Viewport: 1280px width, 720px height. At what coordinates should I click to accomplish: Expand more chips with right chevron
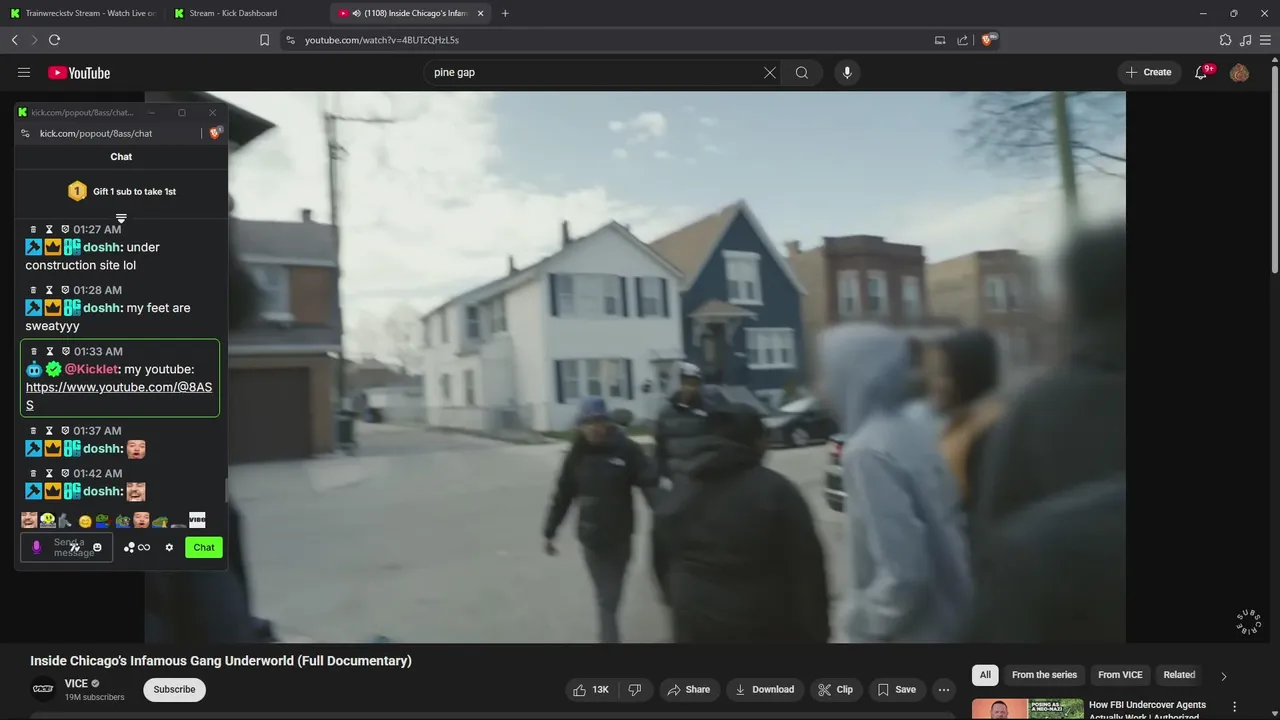tap(1223, 676)
